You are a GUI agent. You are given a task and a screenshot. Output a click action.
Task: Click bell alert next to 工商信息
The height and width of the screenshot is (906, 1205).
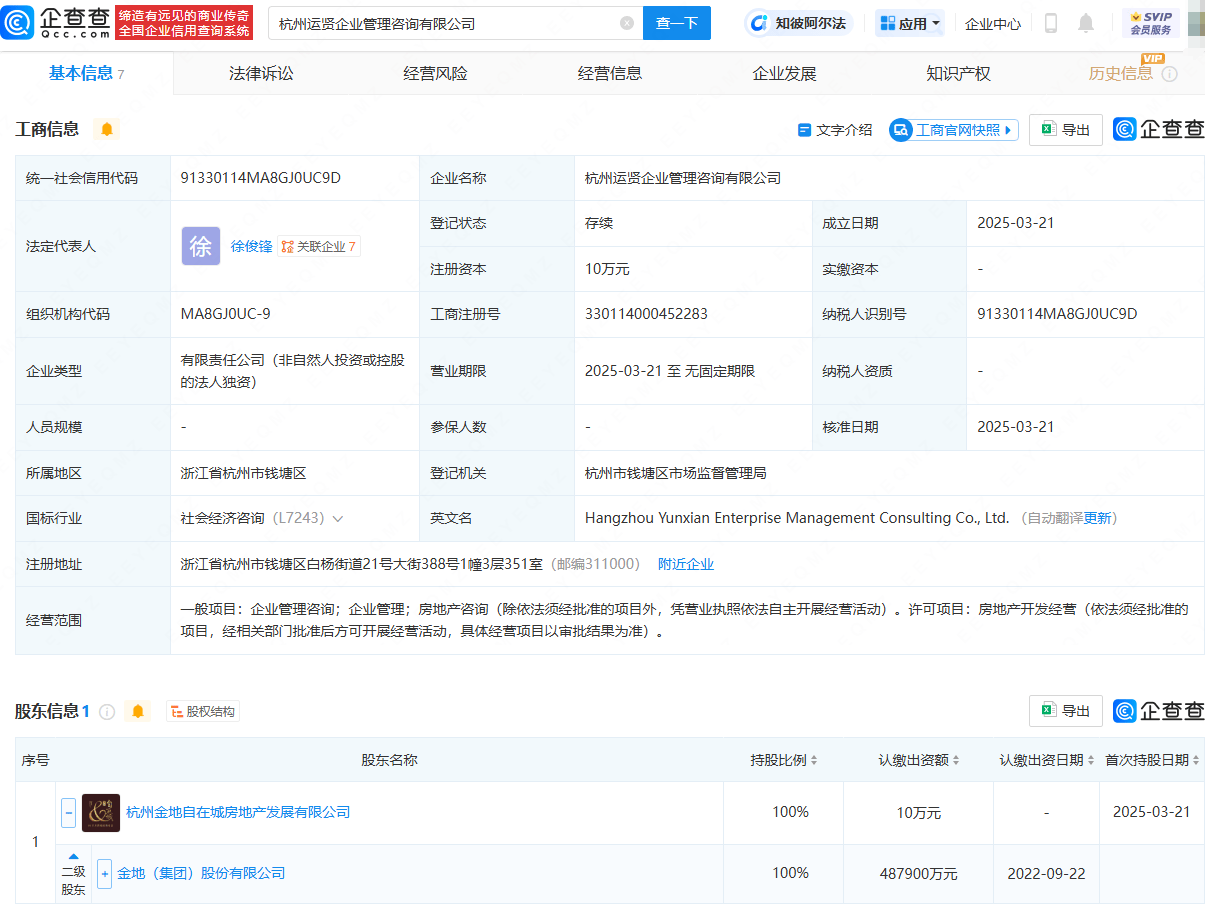(x=107, y=129)
